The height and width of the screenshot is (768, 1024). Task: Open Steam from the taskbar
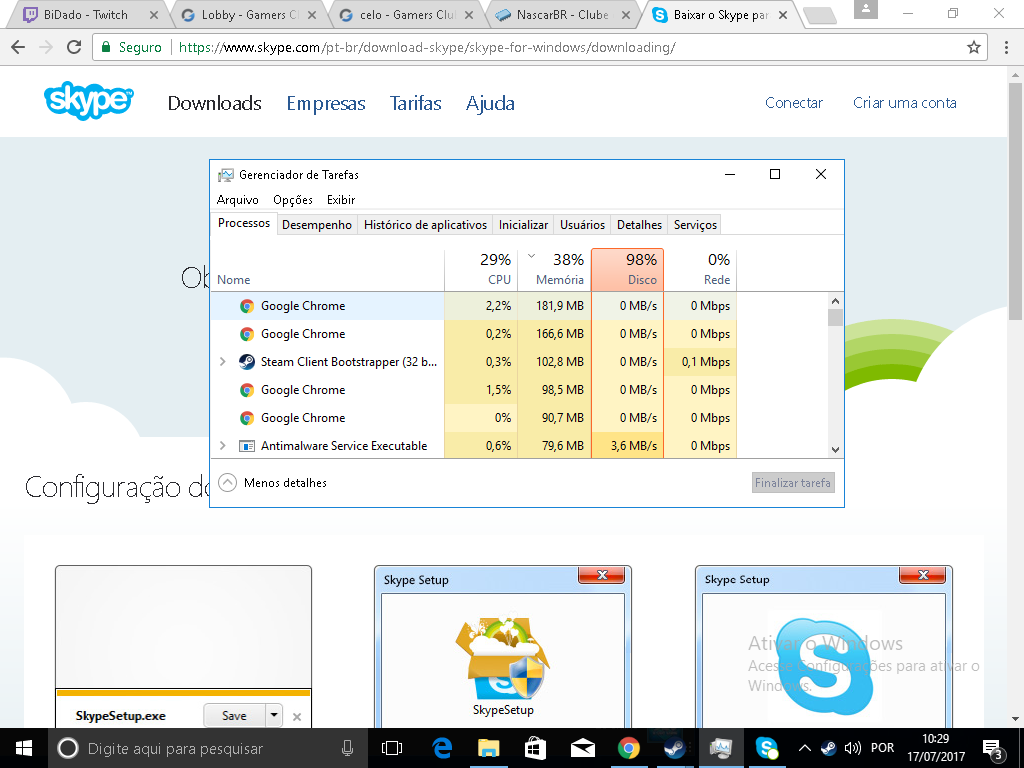click(675, 748)
